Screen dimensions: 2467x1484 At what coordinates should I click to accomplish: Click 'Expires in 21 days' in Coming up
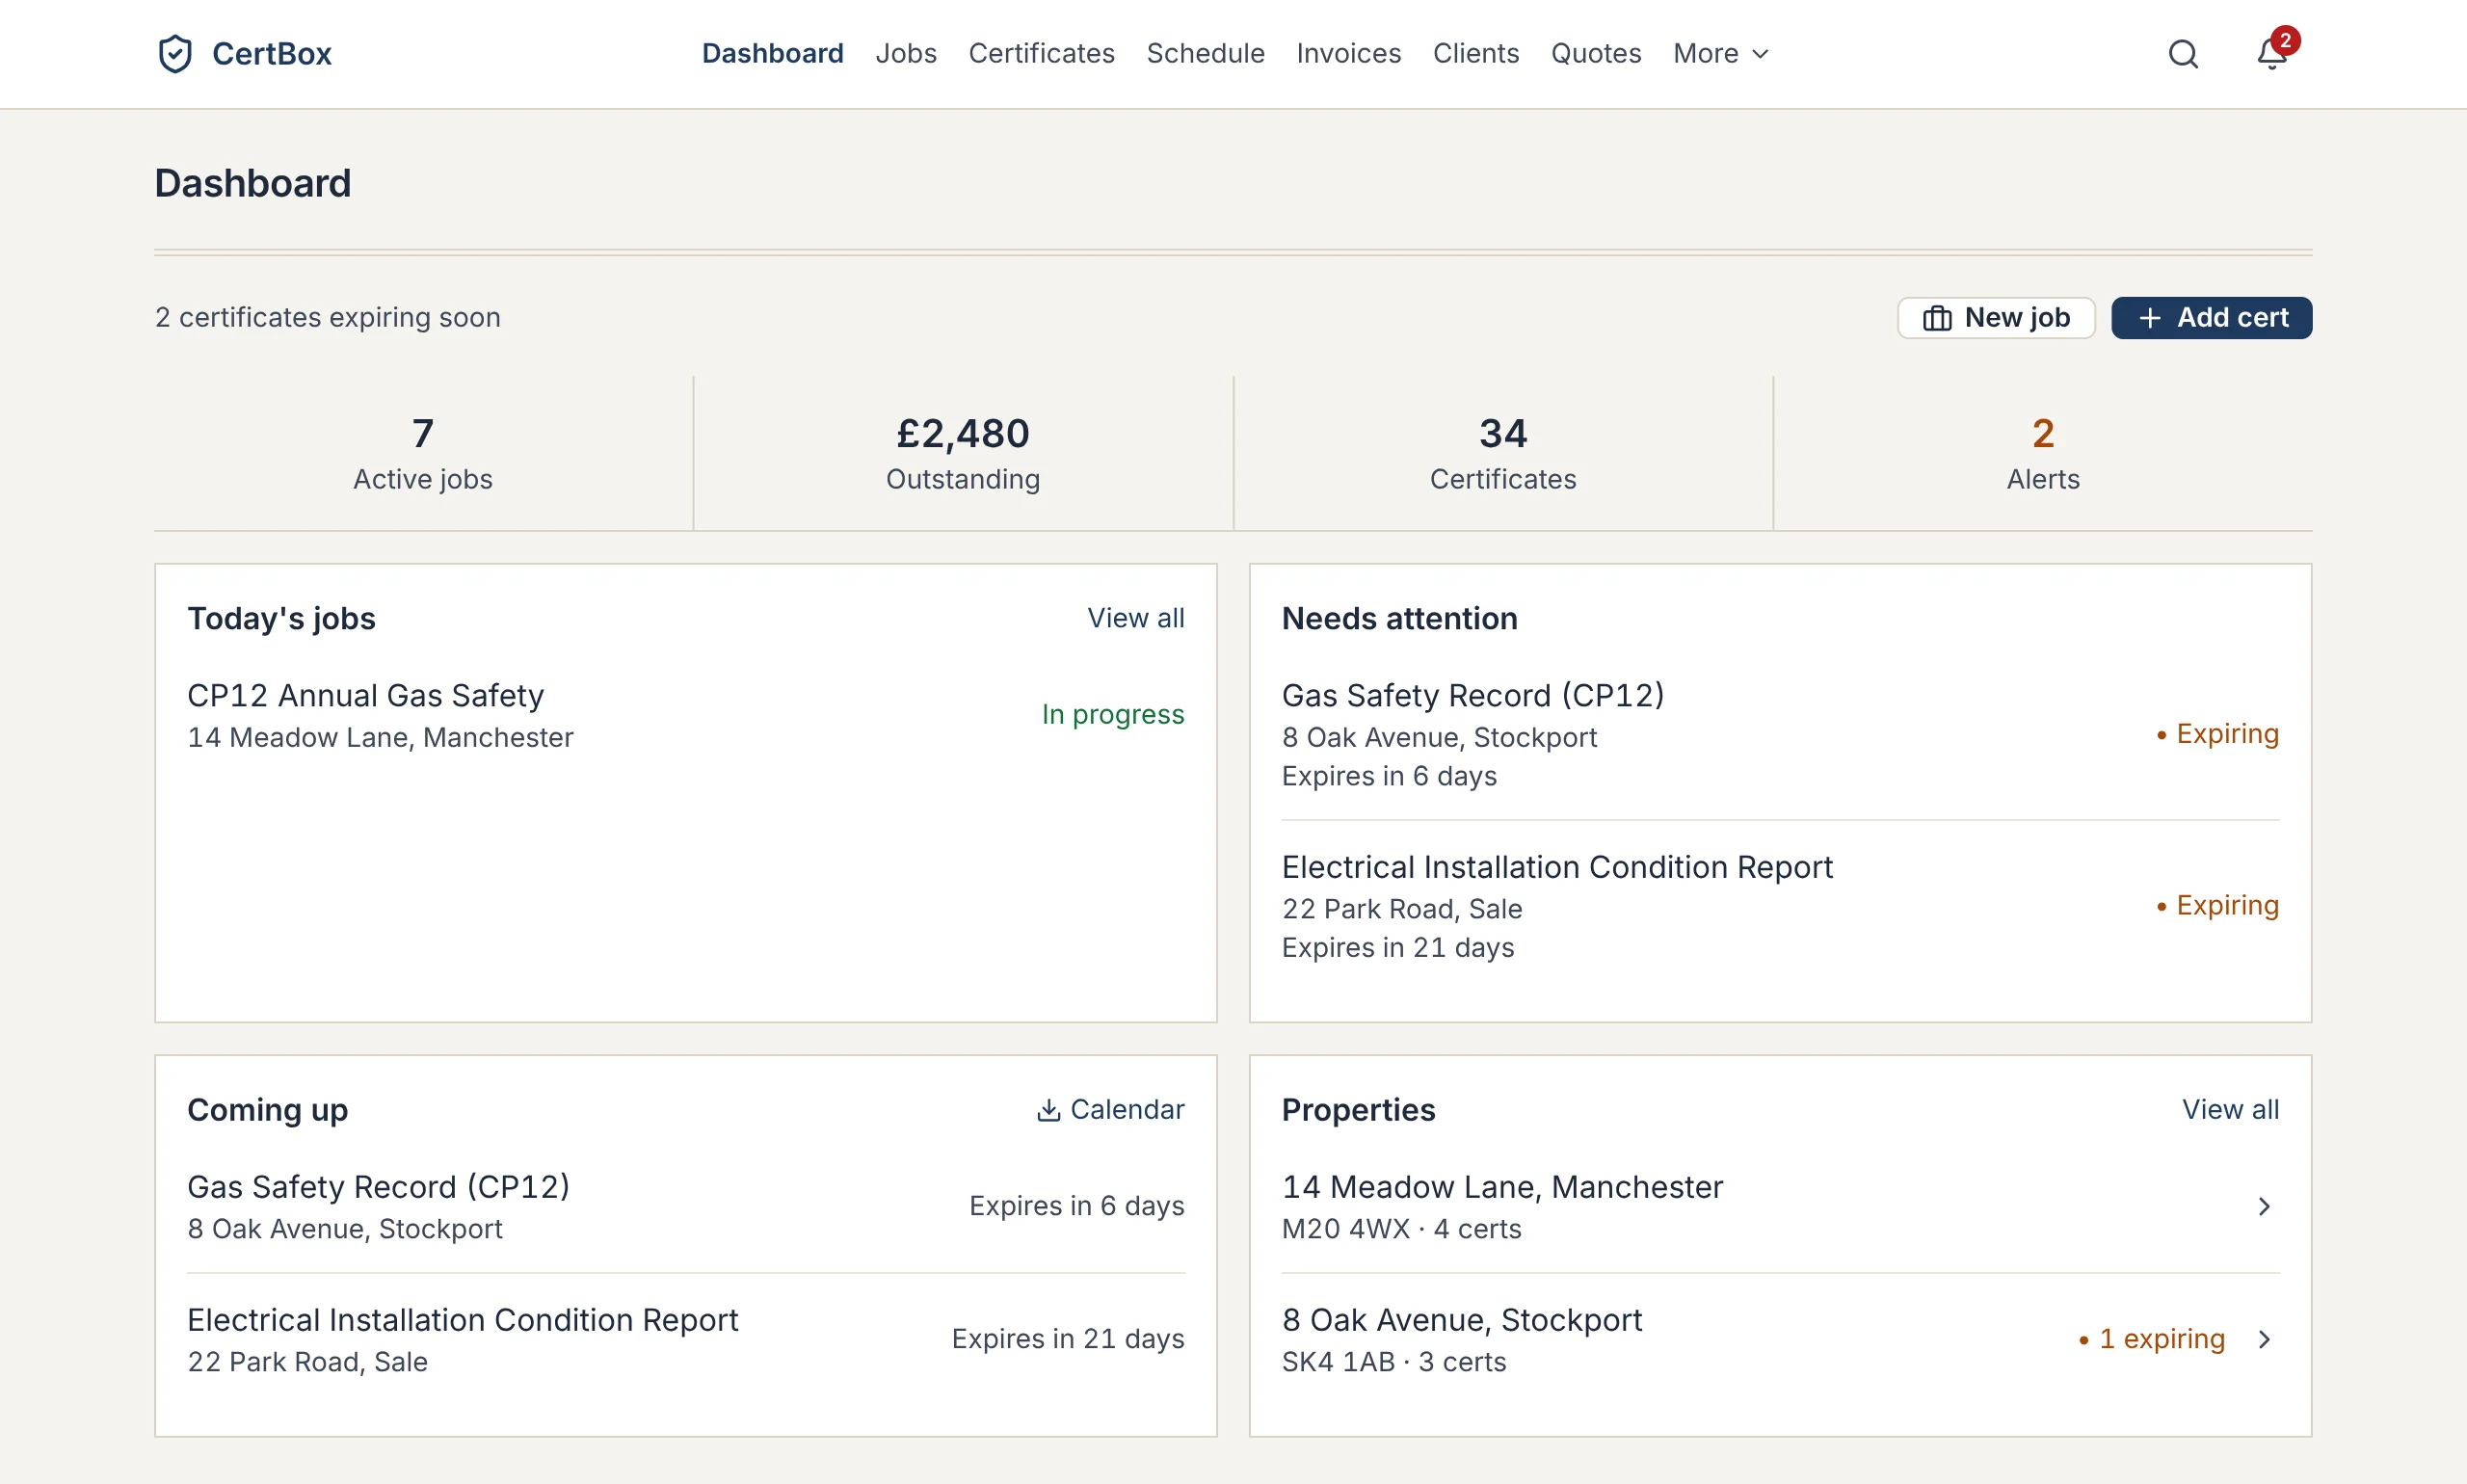[x=1068, y=1339]
